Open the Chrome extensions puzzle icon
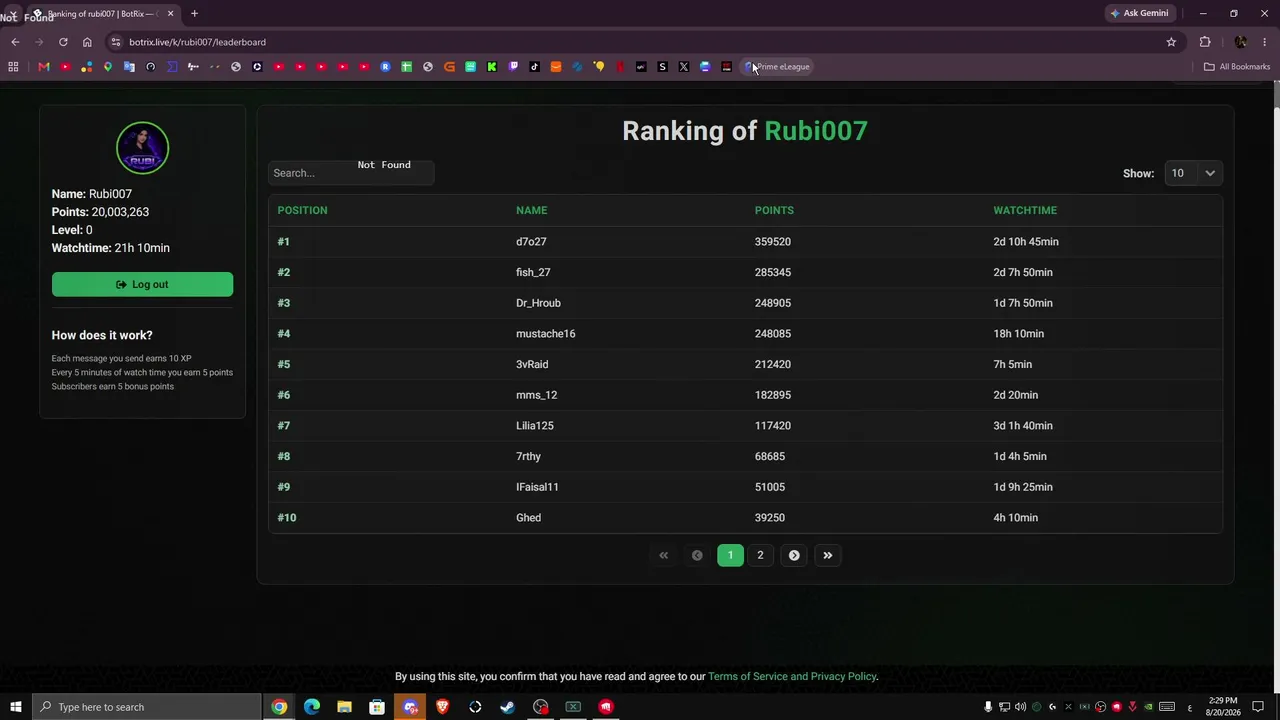 point(1205,42)
